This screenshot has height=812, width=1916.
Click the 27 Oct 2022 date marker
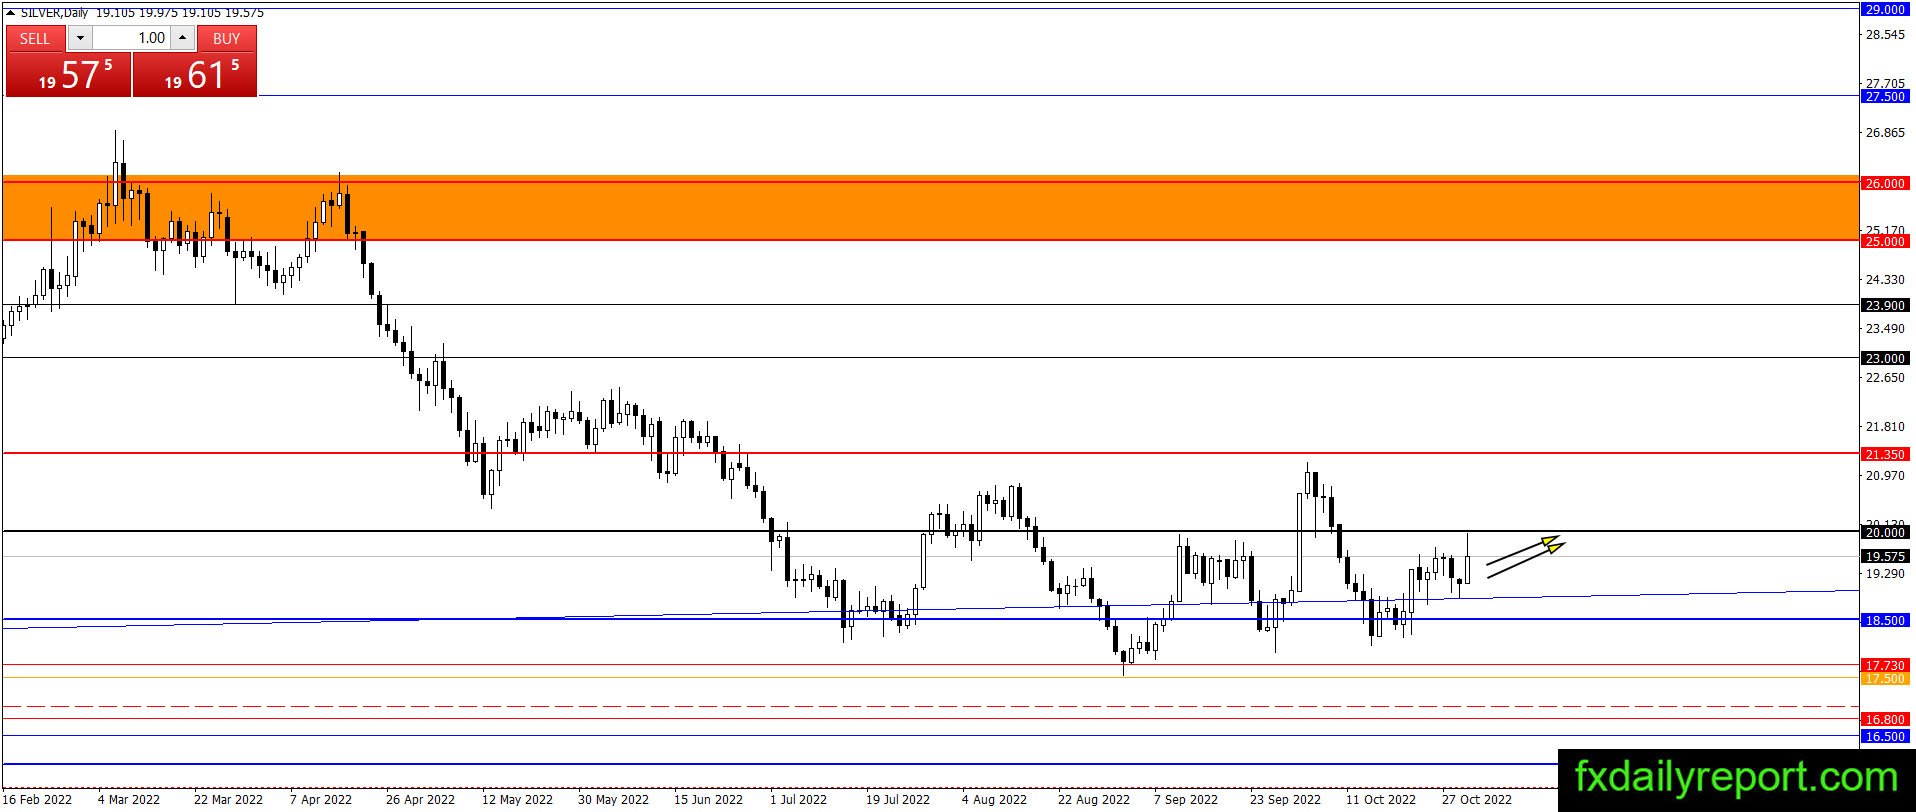(x=1476, y=799)
